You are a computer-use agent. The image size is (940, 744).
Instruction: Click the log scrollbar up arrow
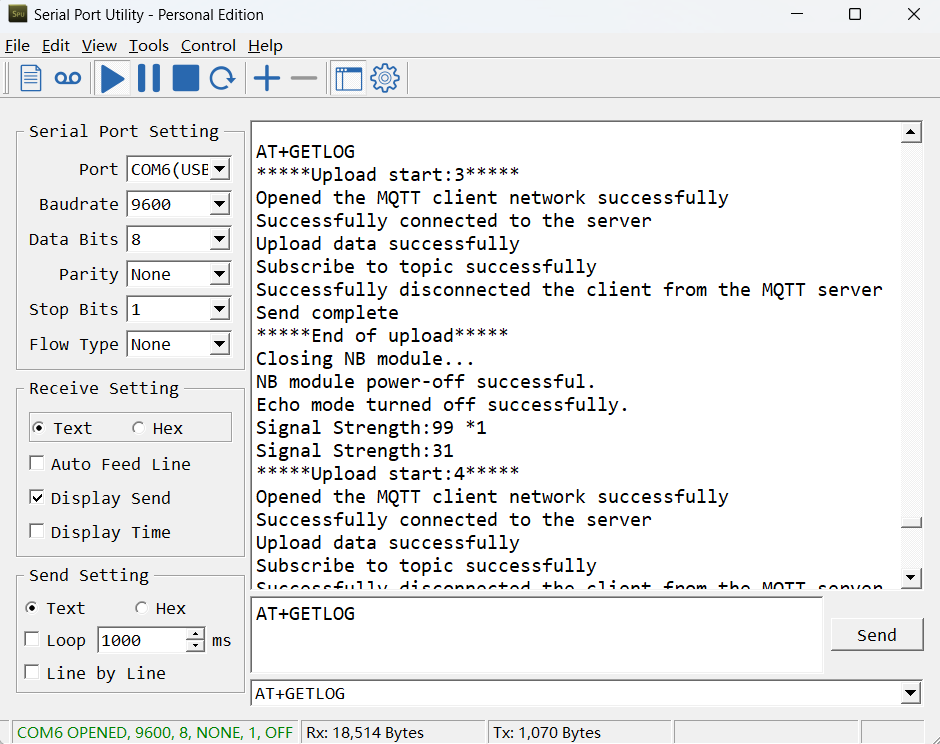coord(911,132)
